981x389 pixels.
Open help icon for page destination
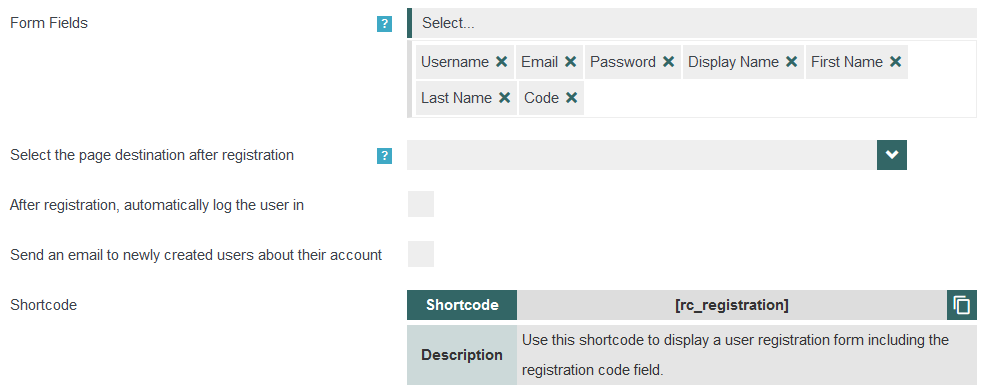click(385, 156)
